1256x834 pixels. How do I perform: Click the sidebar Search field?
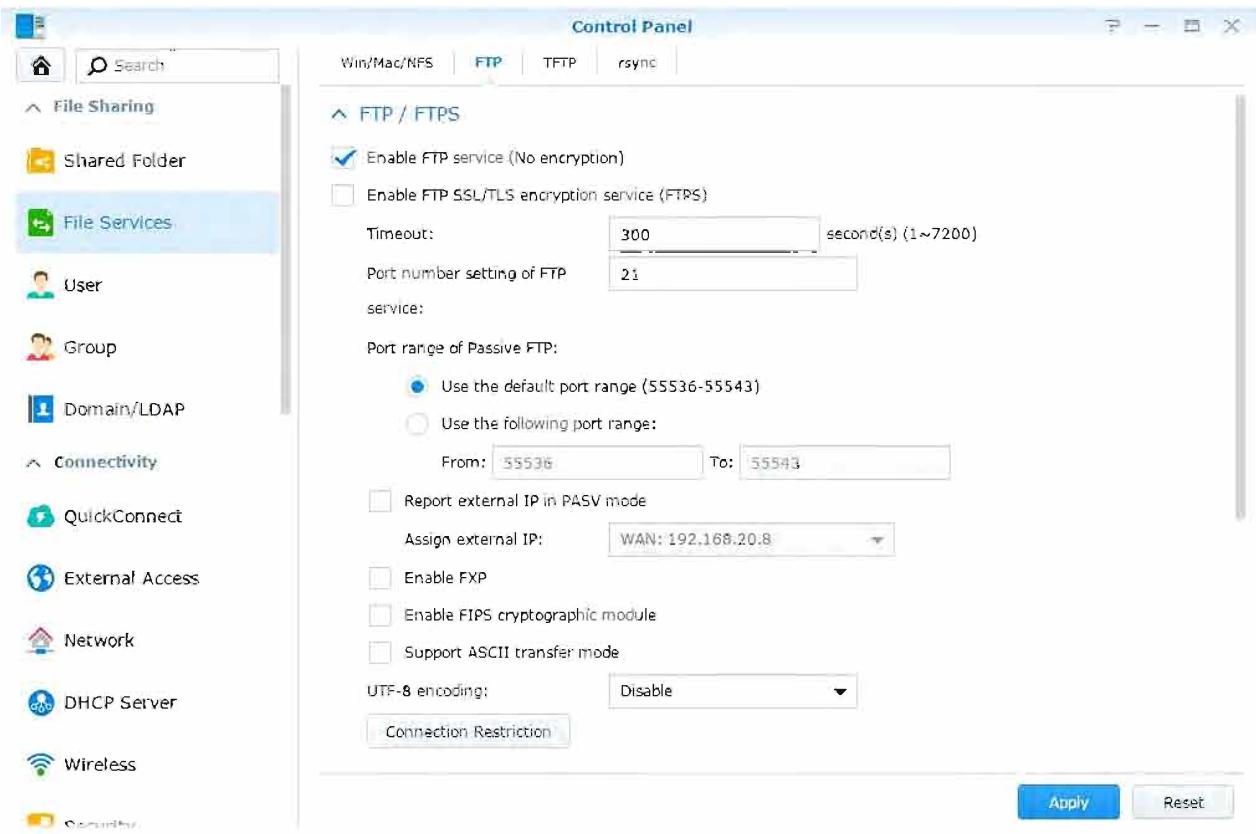[x=176, y=66]
